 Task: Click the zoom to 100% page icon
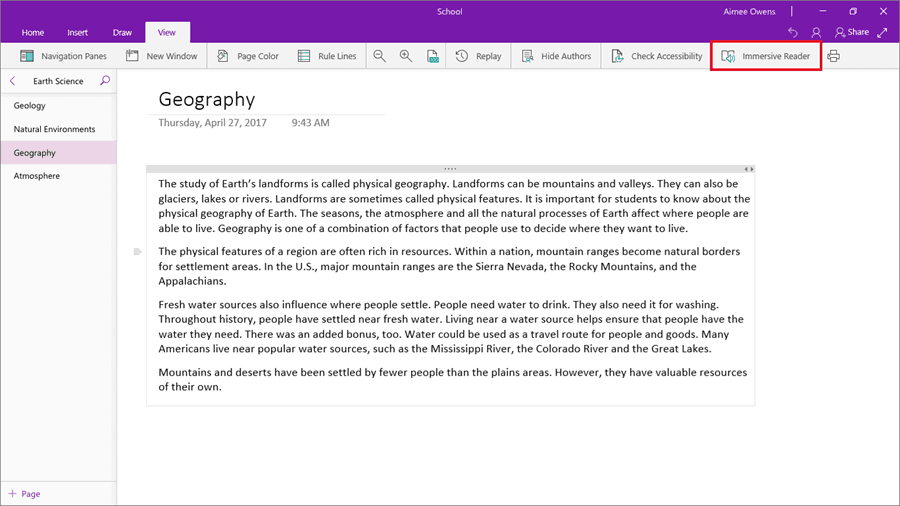coord(433,56)
